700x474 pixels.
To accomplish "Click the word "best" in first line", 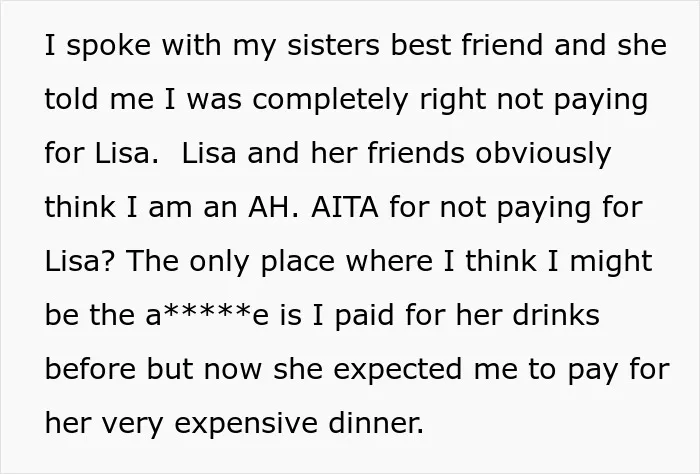I will (x=420, y=45).
